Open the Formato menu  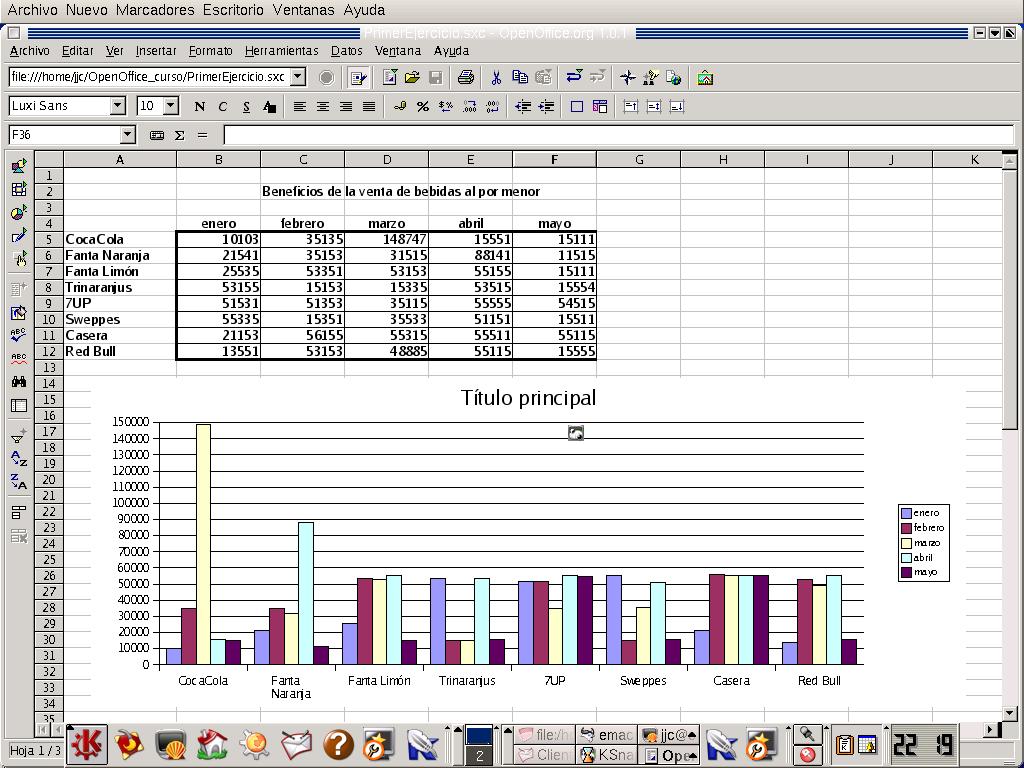click(210, 51)
